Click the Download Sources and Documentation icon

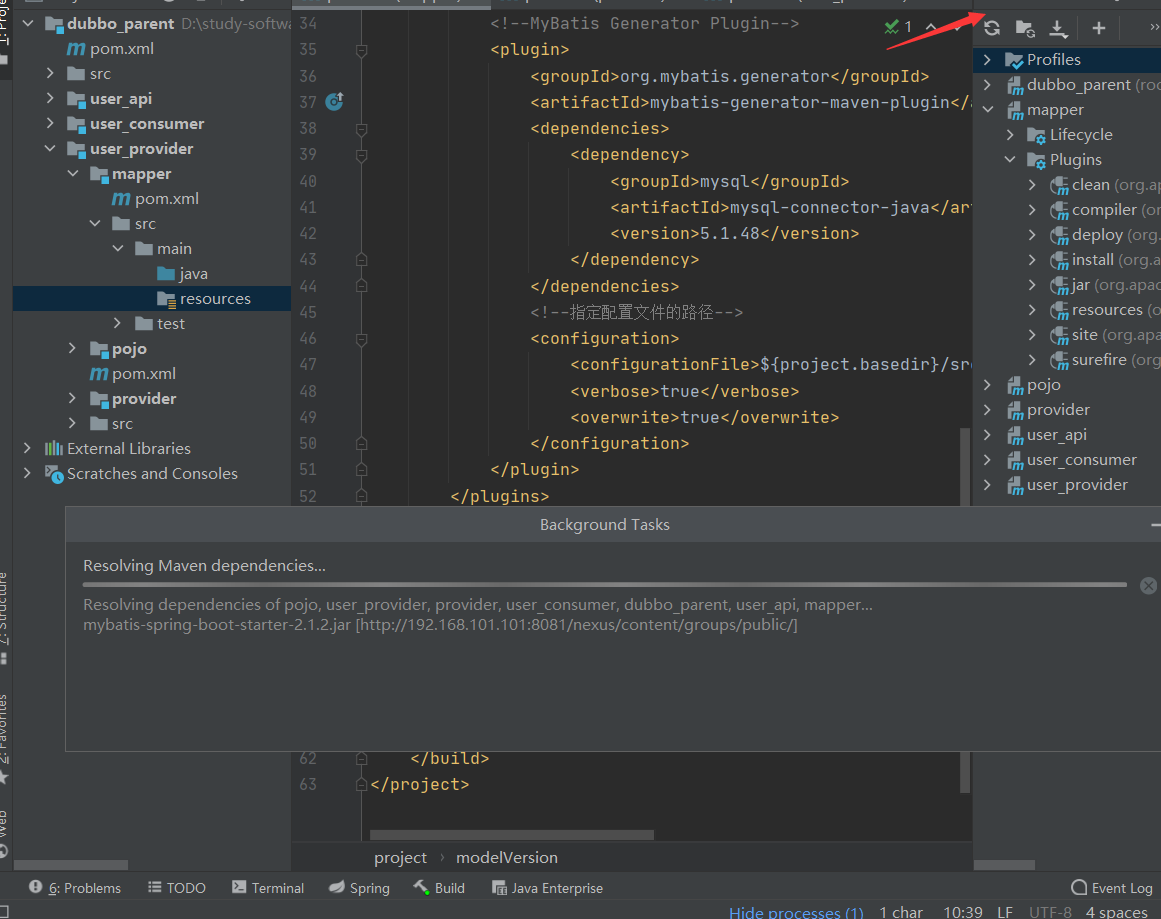(x=1058, y=28)
